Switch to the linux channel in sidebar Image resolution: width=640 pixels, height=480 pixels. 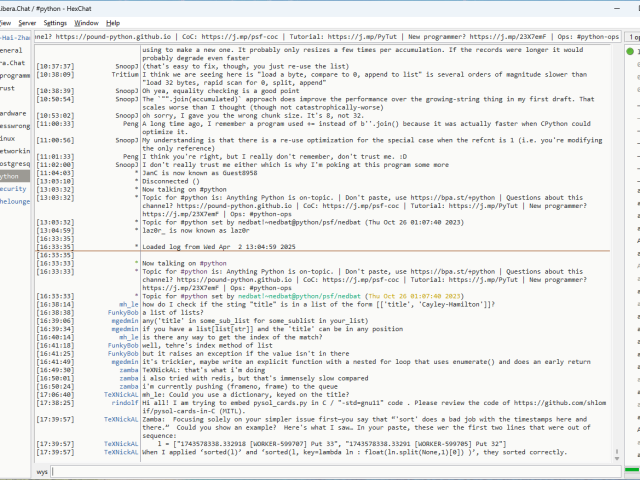tap(8, 138)
